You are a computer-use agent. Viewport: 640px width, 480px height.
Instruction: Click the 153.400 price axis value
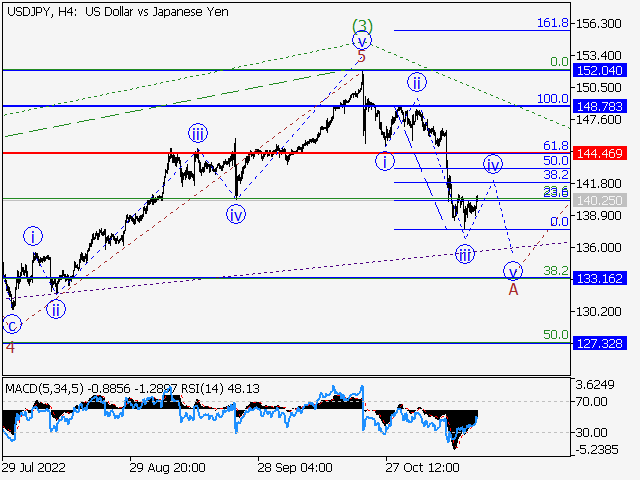tap(598, 56)
